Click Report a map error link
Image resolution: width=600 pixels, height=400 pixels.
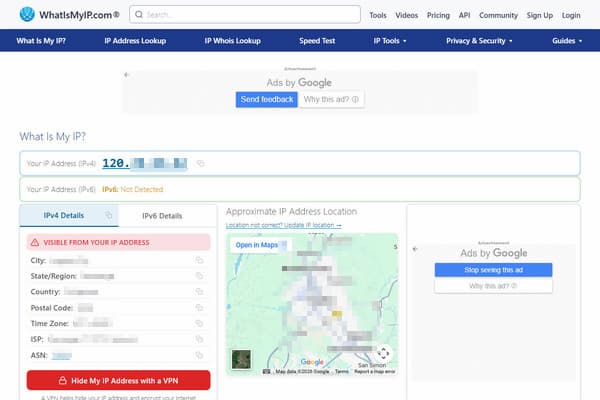click(375, 371)
